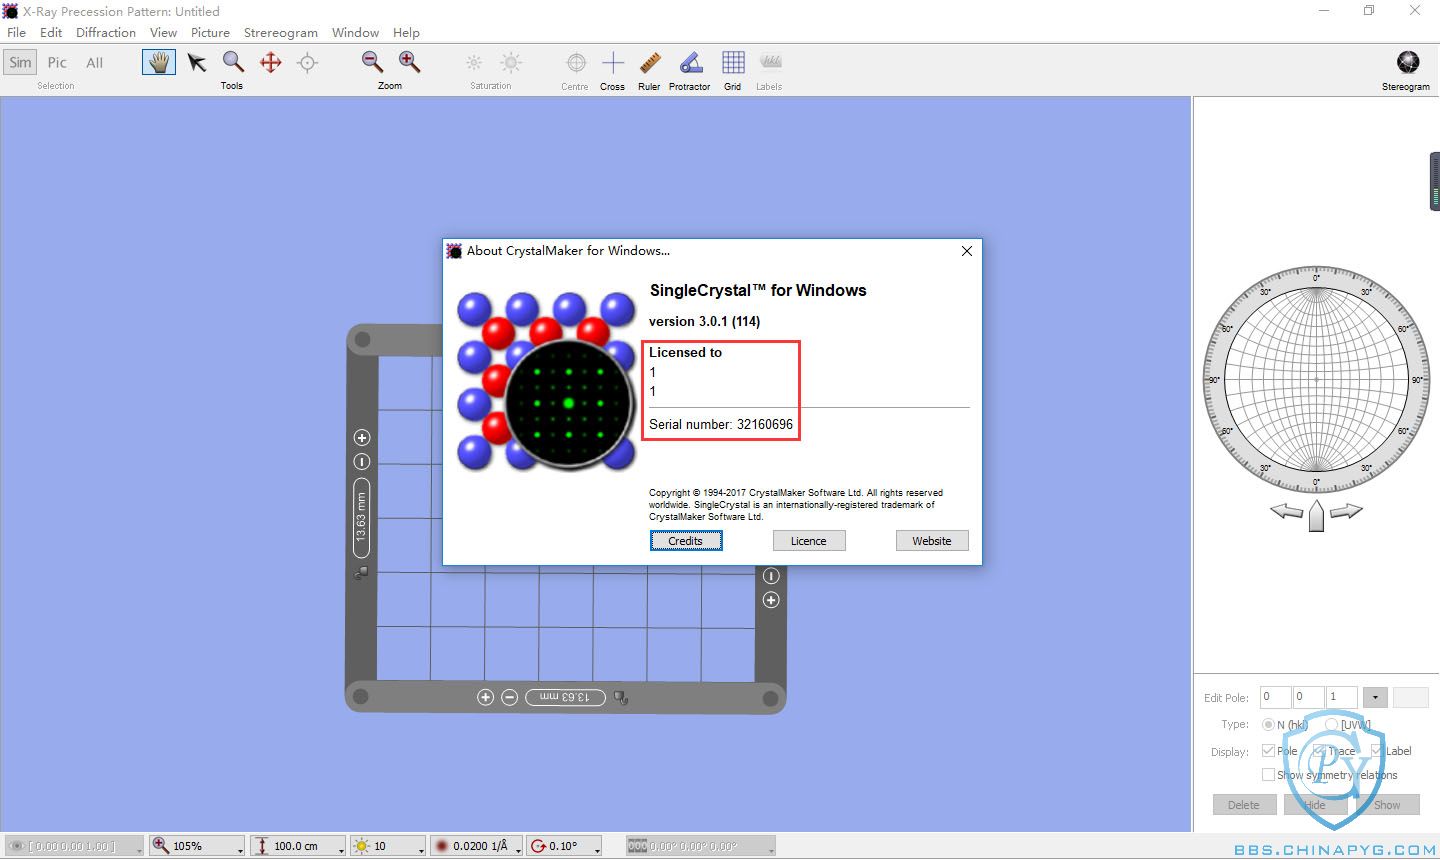Image resolution: width=1440 pixels, height=860 pixels.
Task: Click the Centre toolbar icon
Action: click(575, 63)
